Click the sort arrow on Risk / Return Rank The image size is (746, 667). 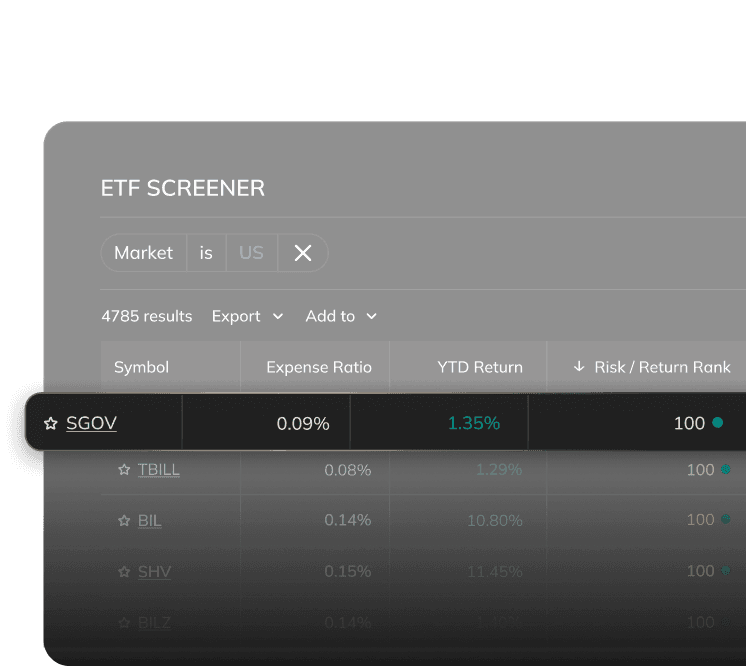coord(579,366)
